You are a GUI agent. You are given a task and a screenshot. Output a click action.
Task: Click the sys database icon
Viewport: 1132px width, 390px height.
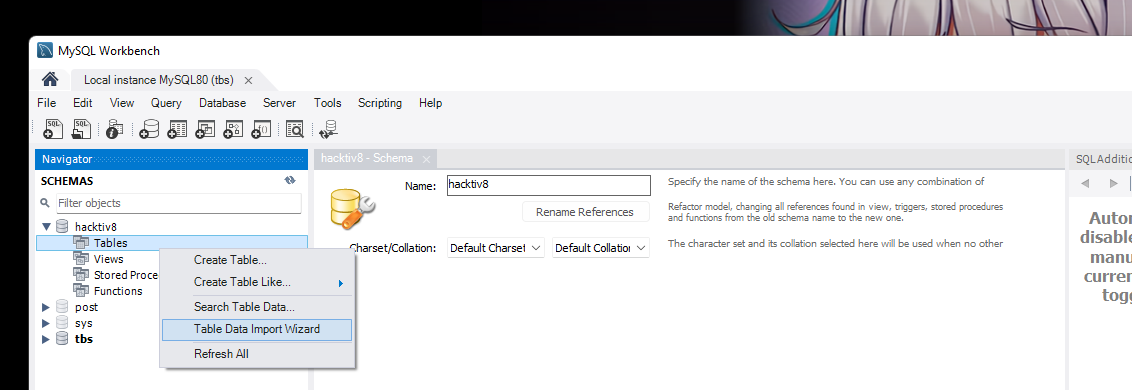[x=62, y=323]
